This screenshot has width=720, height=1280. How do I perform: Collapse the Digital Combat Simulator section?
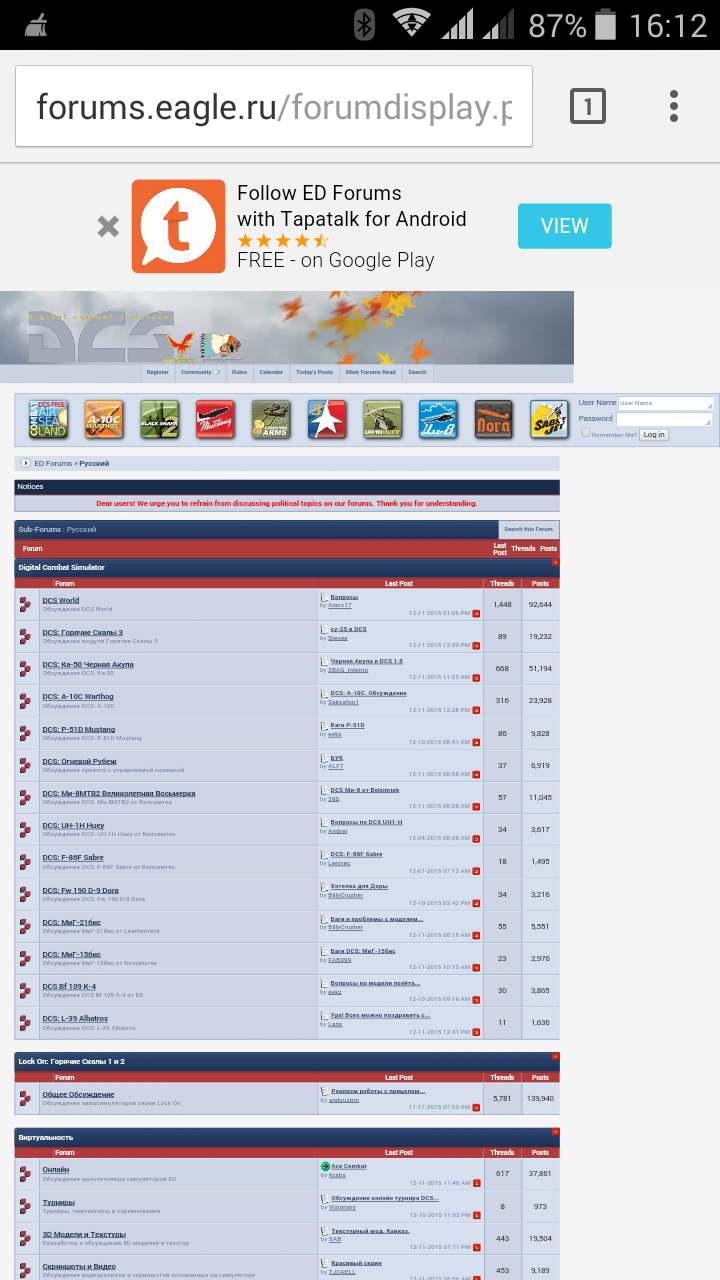pyautogui.click(x=555, y=562)
